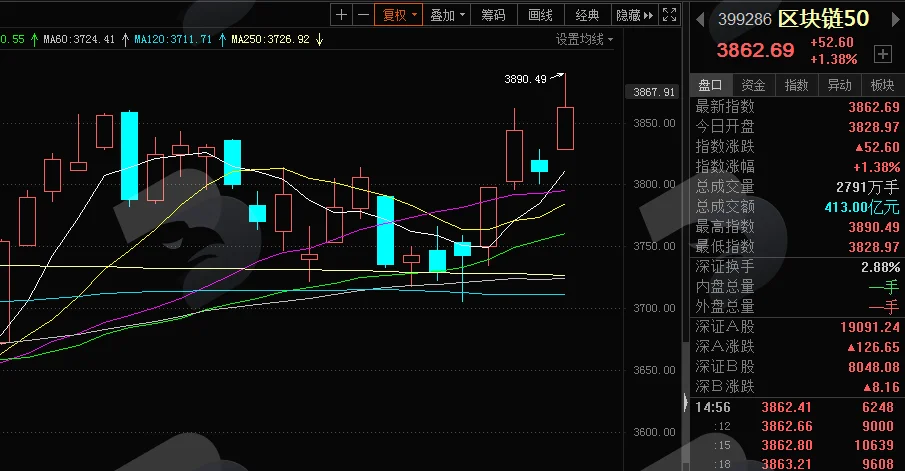Go to previous stock with left arrow
The image size is (905, 471).
coord(700,20)
